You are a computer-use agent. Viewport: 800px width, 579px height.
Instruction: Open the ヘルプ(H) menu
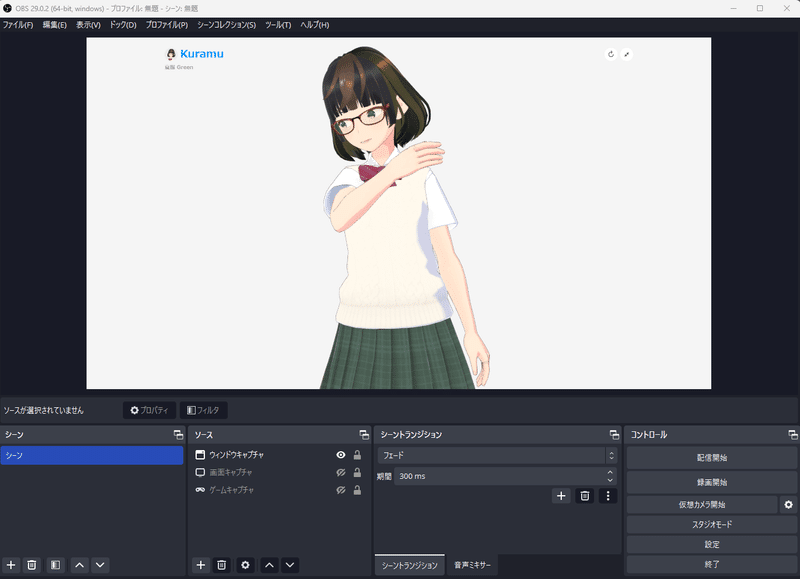pyautogui.click(x=315, y=25)
